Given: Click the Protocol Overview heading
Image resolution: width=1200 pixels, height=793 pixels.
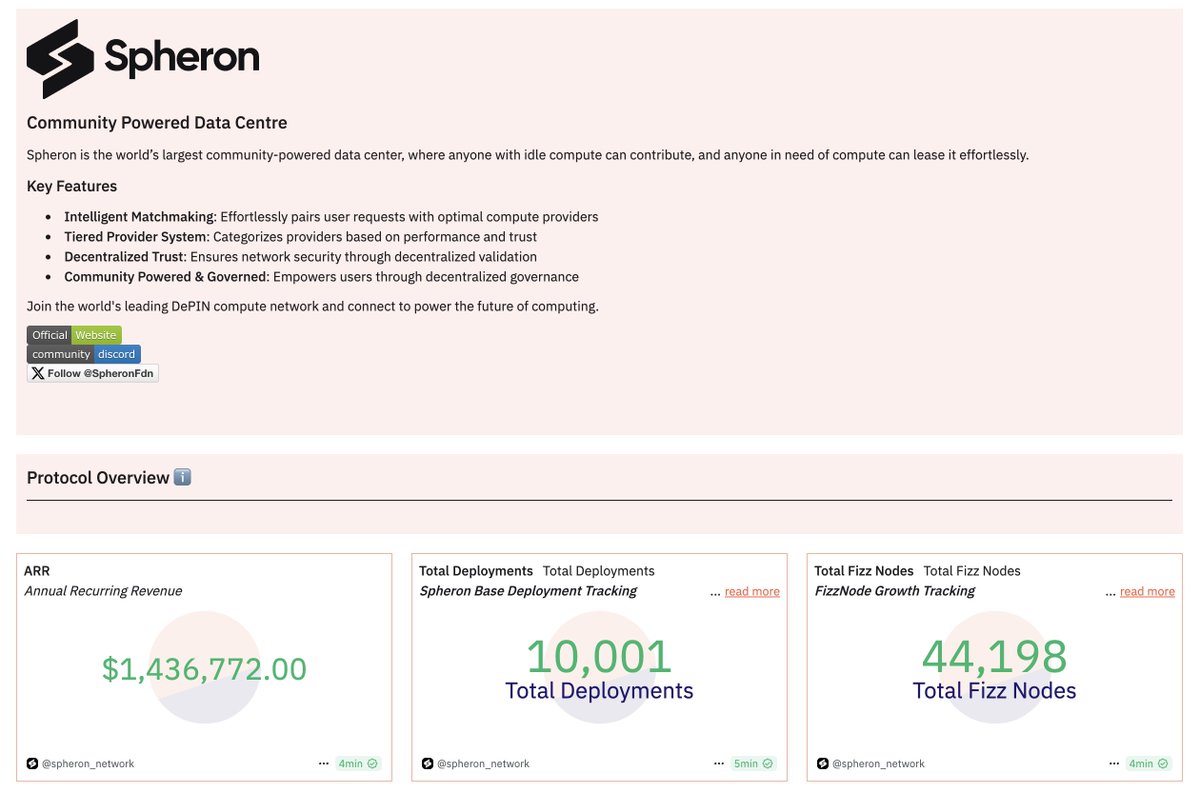Looking at the screenshot, I should (98, 478).
